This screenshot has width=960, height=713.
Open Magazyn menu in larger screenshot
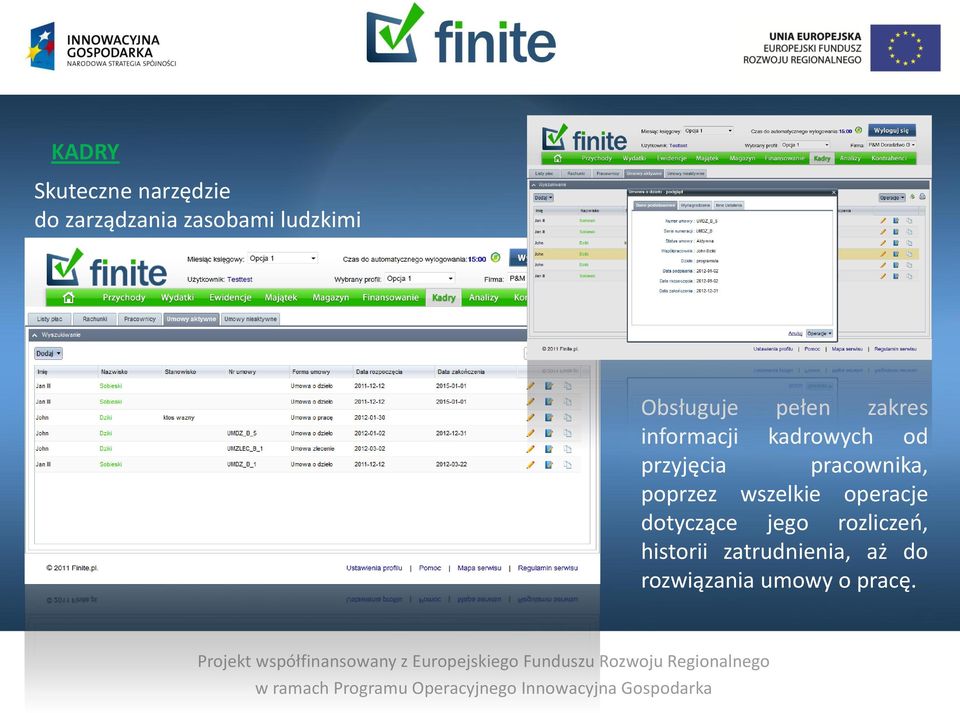point(331,297)
